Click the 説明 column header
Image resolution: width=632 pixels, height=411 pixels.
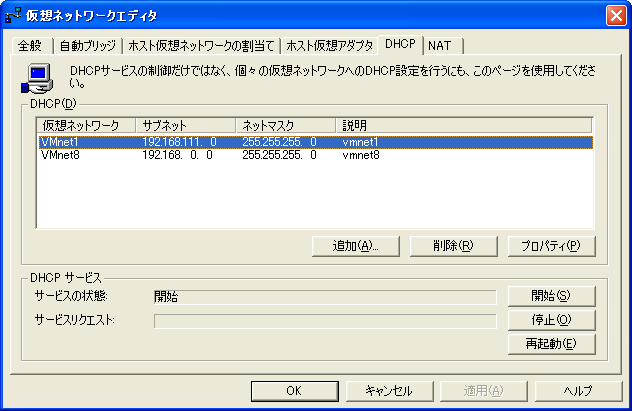pos(464,125)
